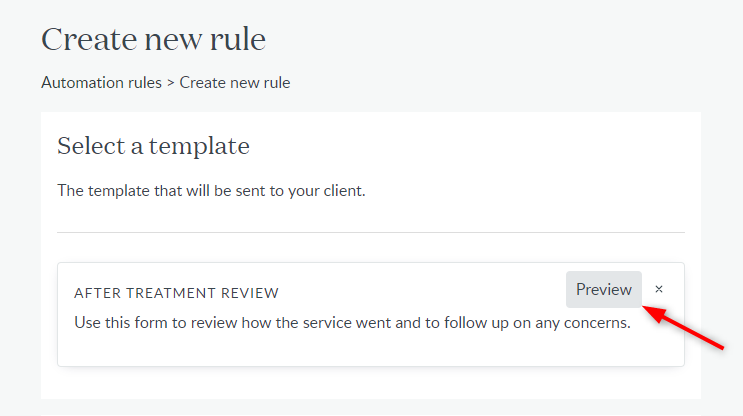This screenshot has width=743, height=416.
Task: Click the word 'template' in the section heading
Action: 199,147
